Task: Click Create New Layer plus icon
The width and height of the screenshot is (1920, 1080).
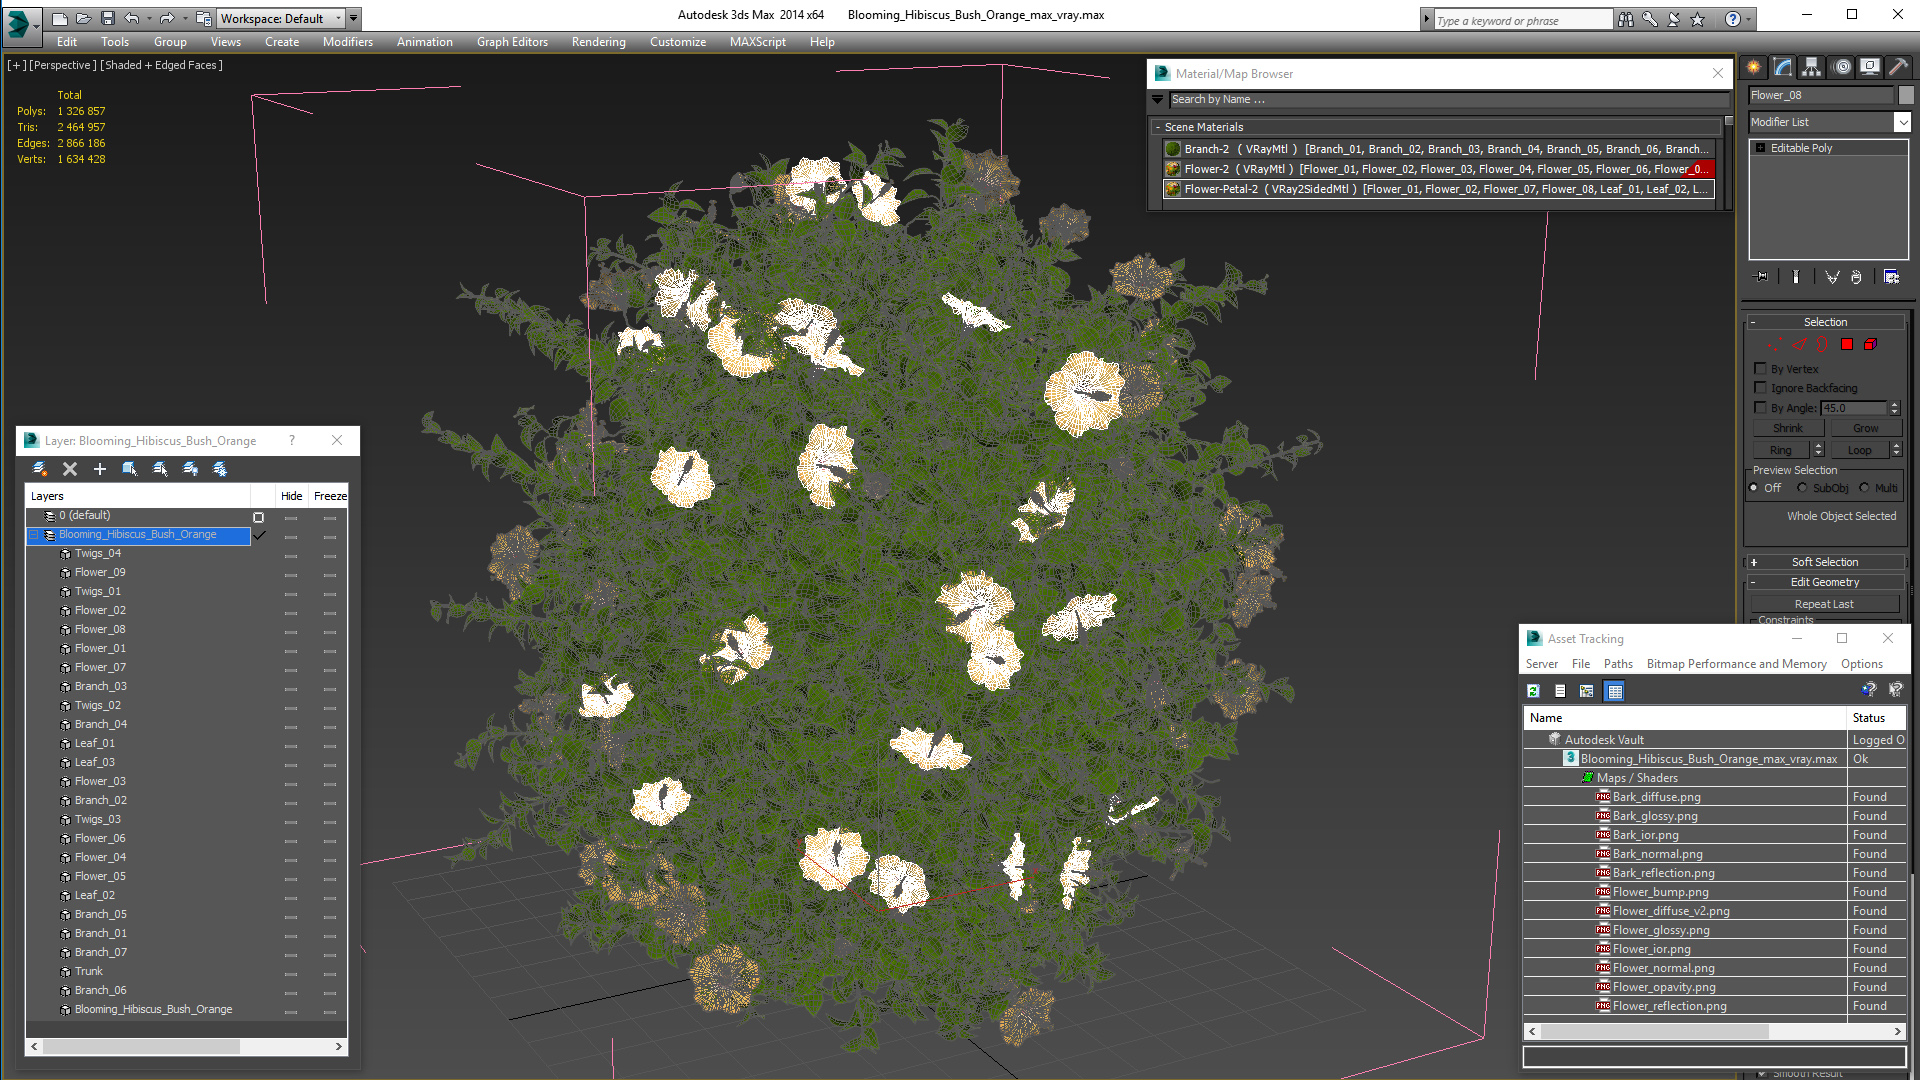Action: [100, 469]
